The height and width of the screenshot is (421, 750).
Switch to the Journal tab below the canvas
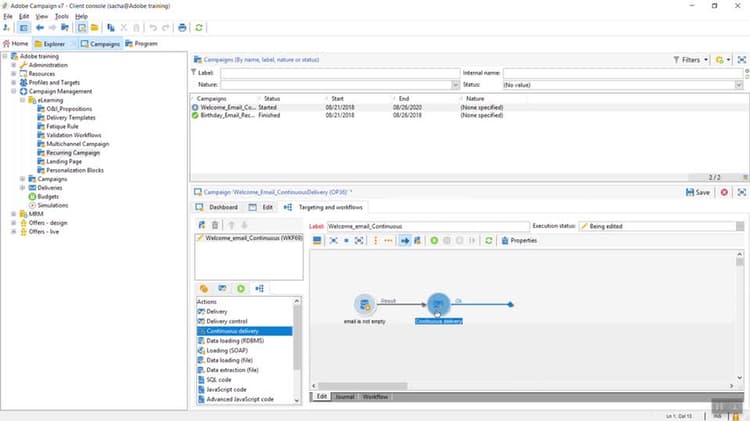(x=344, y=397)
